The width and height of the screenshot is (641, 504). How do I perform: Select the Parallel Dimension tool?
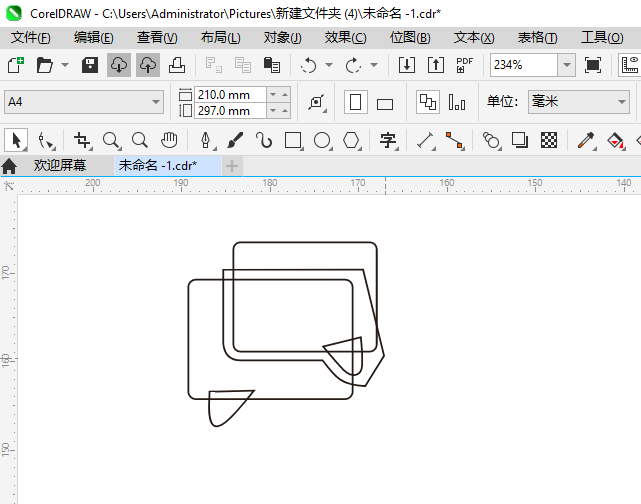pyautogui.click(x=426, y=140)
